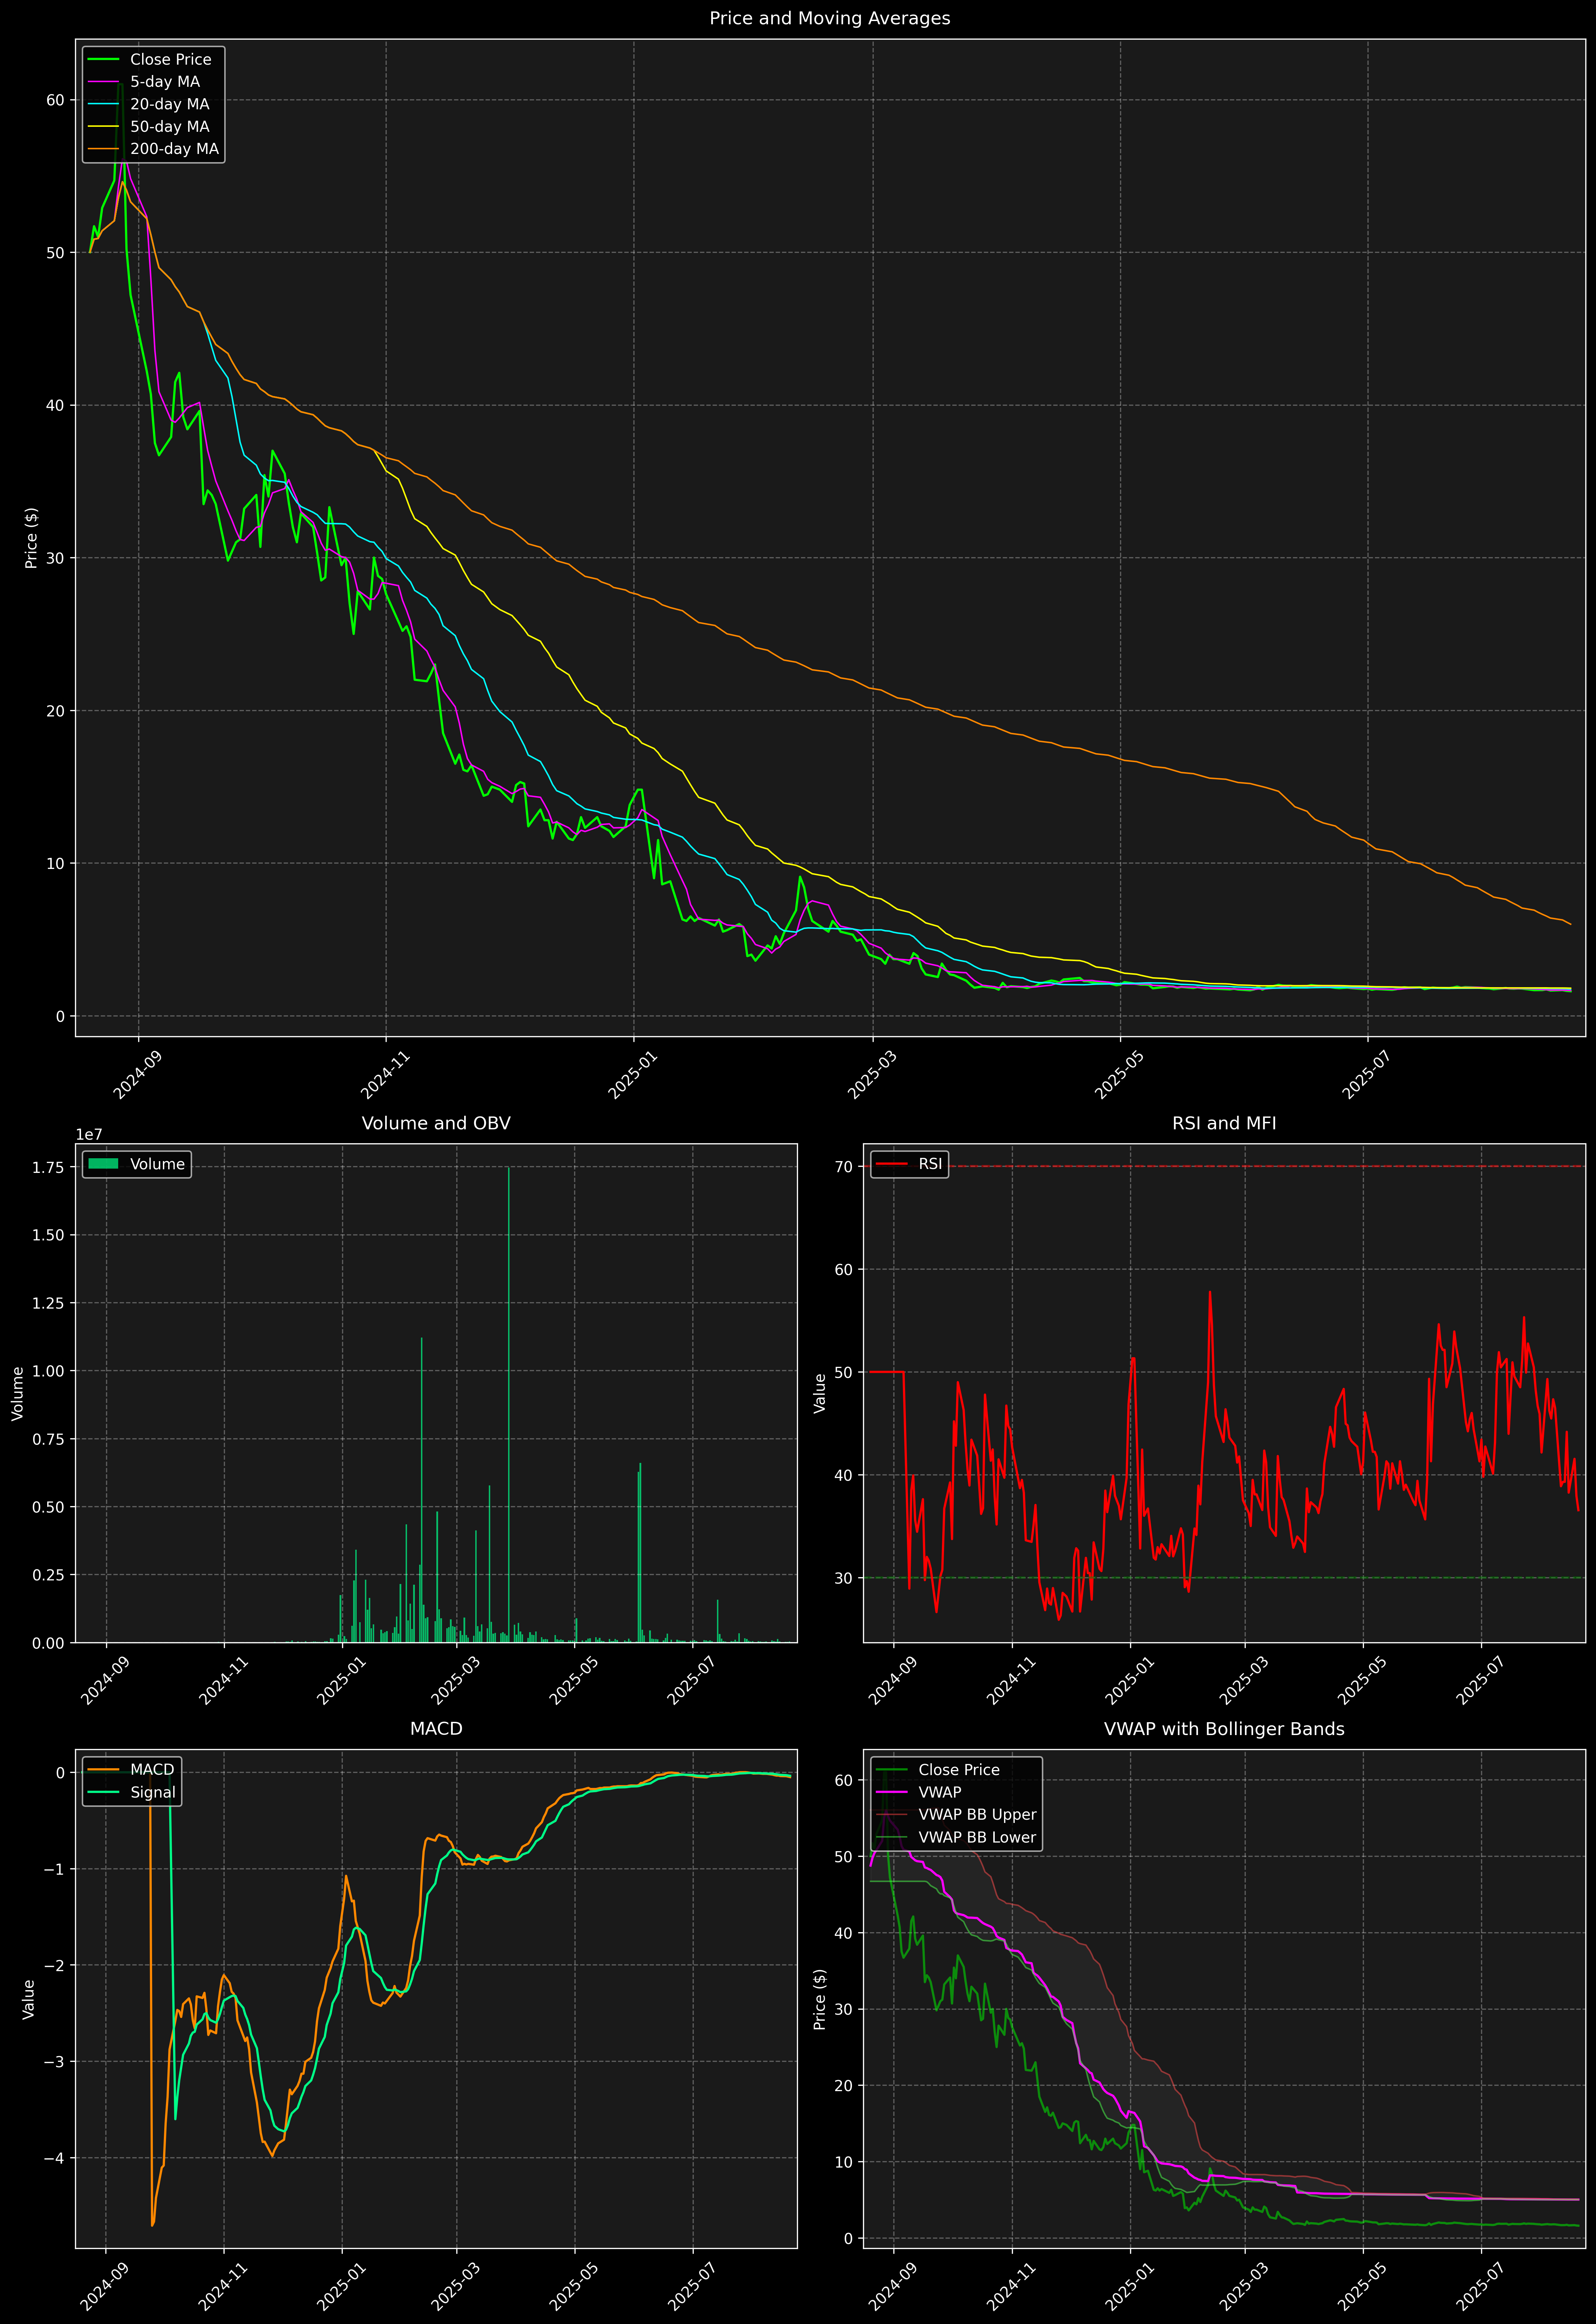Click the Volume and OBV chart title

[x=436, y=1123]
